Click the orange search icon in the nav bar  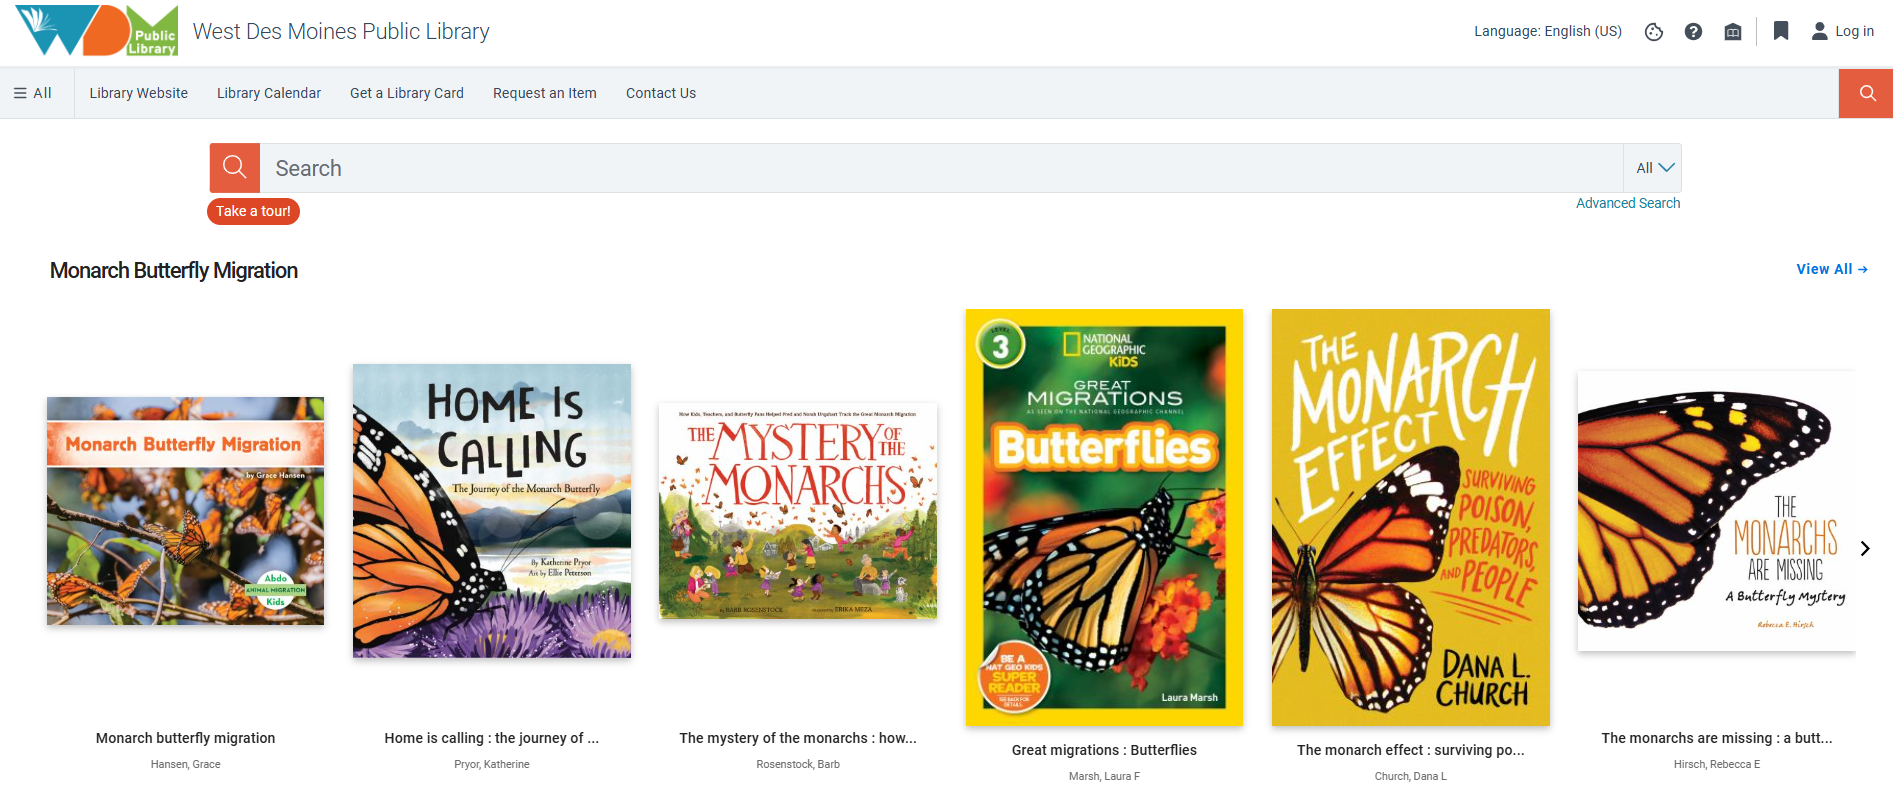click(x=1866, y=93)
